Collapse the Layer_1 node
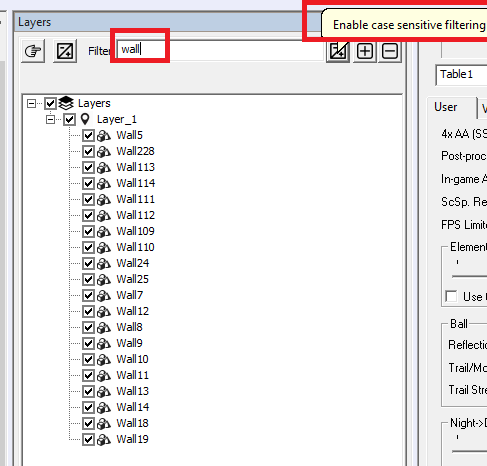The width and height of the screenshot is (487, 466). coord(50,119)
